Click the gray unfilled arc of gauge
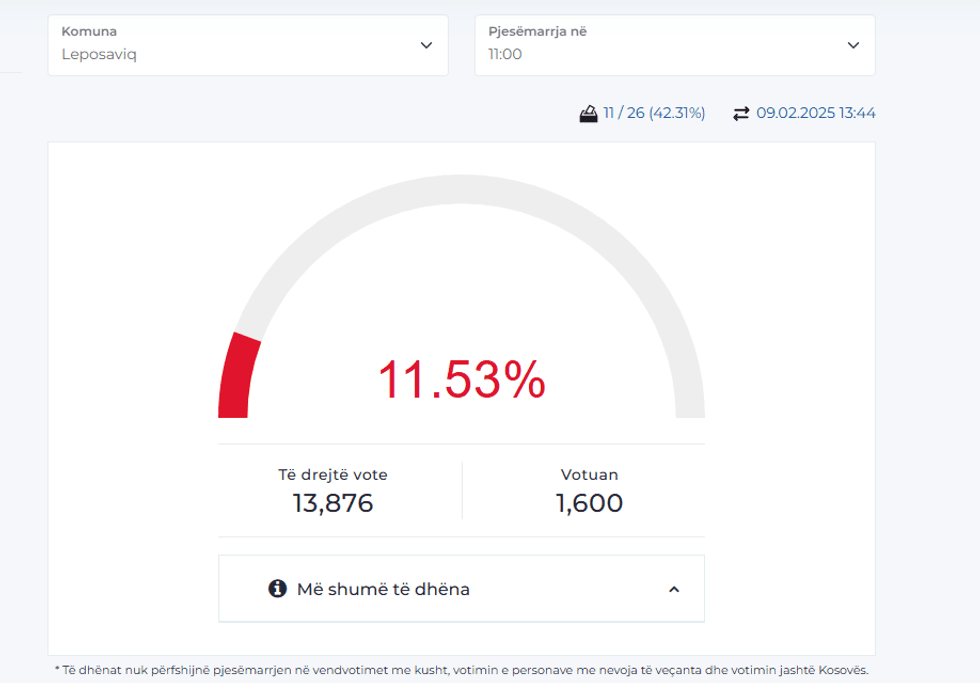 (x=461, y=190)
